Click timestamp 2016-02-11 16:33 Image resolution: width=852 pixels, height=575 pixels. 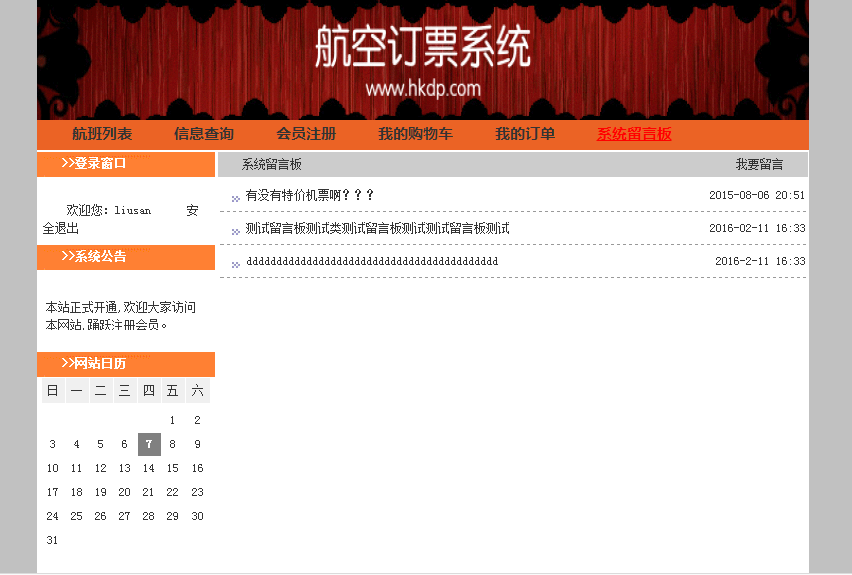pyautogui.click(x=757, y=228)
